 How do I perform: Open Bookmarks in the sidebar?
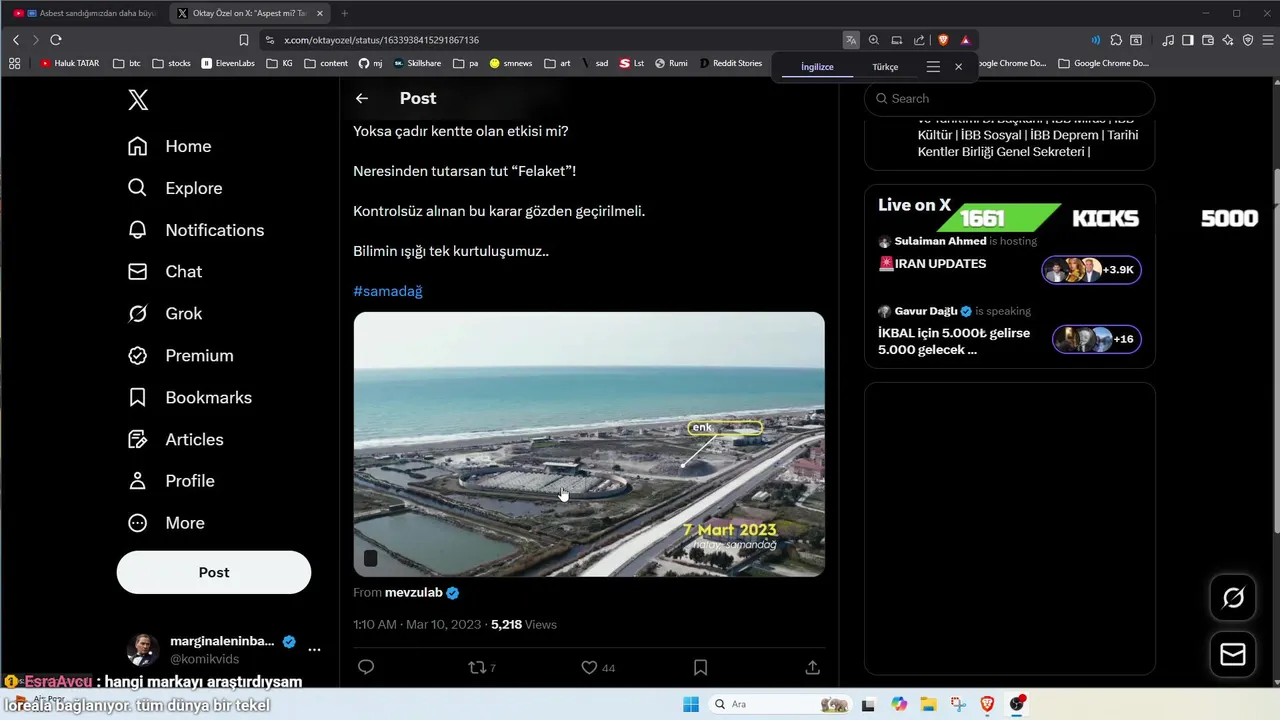pyautogui.click(x=189, y=398)
